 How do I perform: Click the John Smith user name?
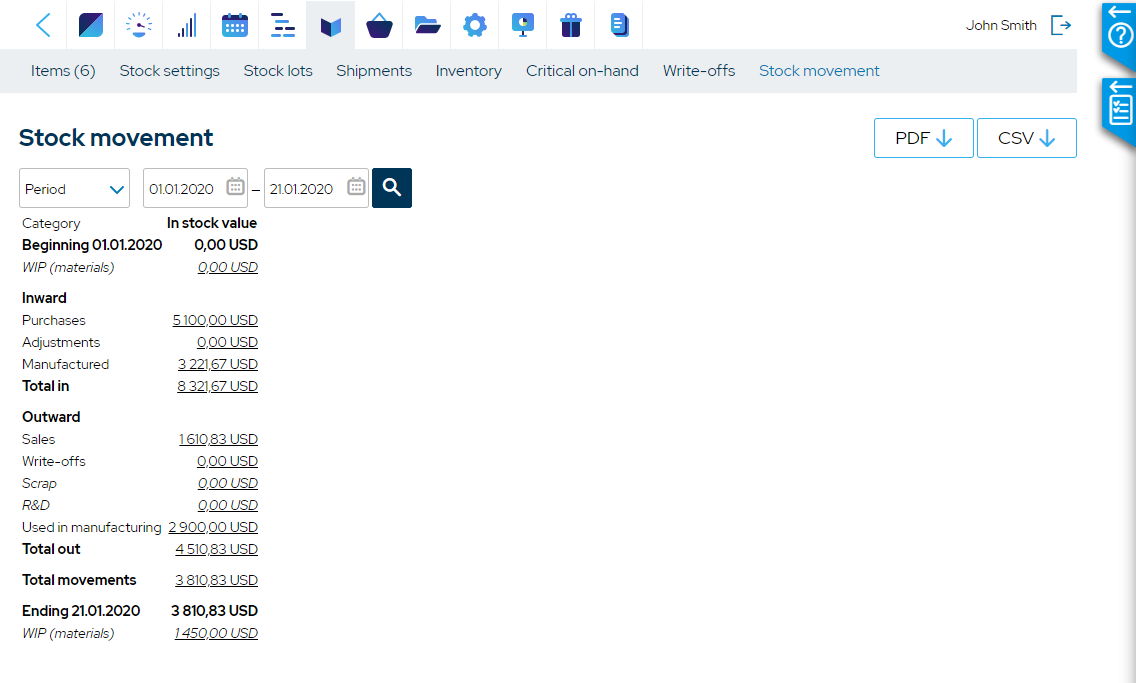pos(1001,25)
